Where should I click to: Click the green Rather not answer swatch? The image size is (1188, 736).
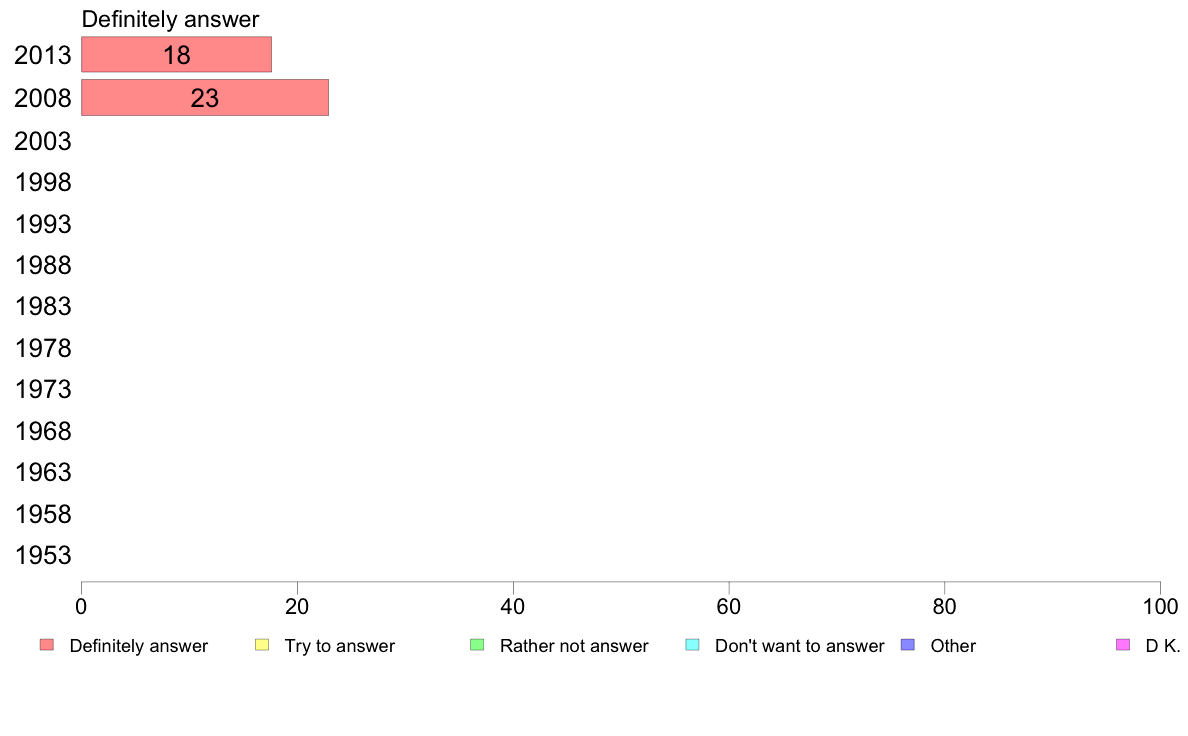[x=477, y=645]
